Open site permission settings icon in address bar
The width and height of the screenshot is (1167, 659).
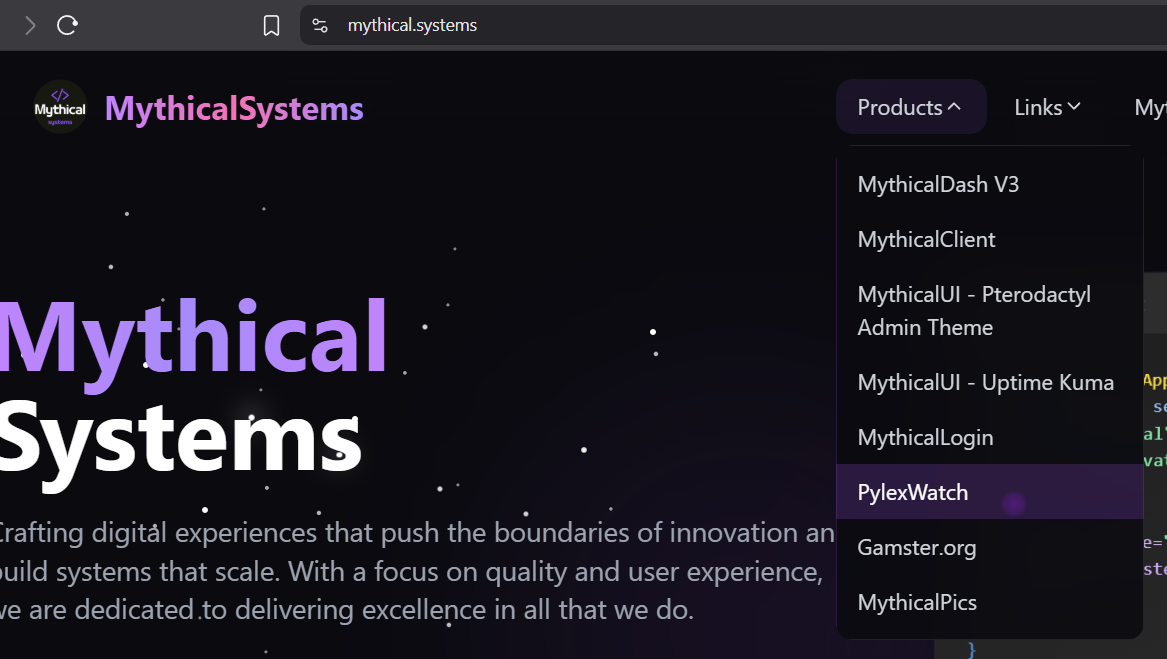[319, 25]
